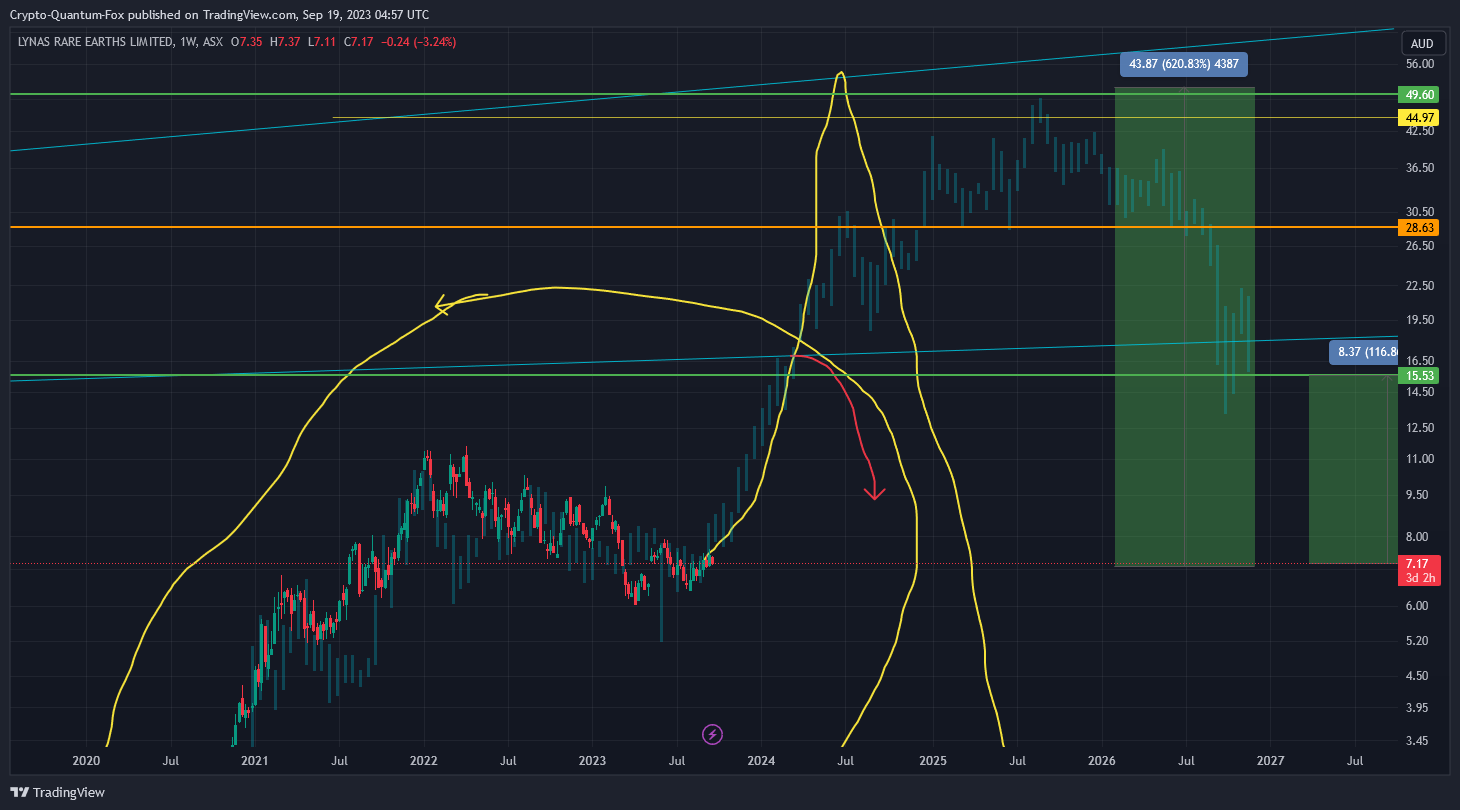Click the 56.00 price scale value
The width and height of the screenshot is (1460, 810).
point(1420,64)
